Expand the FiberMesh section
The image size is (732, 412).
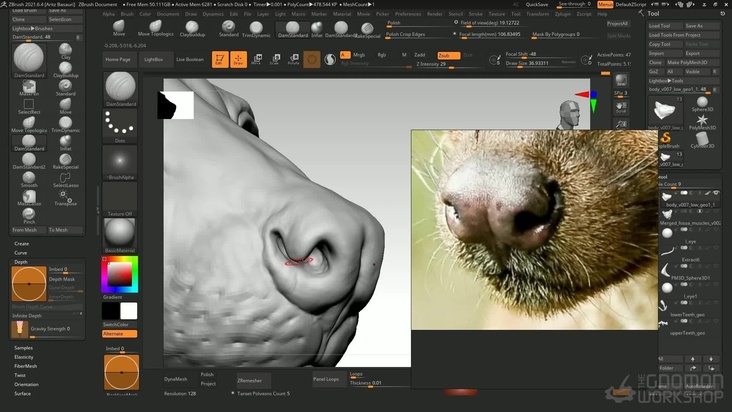pyautogui.click(x=24, y=366)
